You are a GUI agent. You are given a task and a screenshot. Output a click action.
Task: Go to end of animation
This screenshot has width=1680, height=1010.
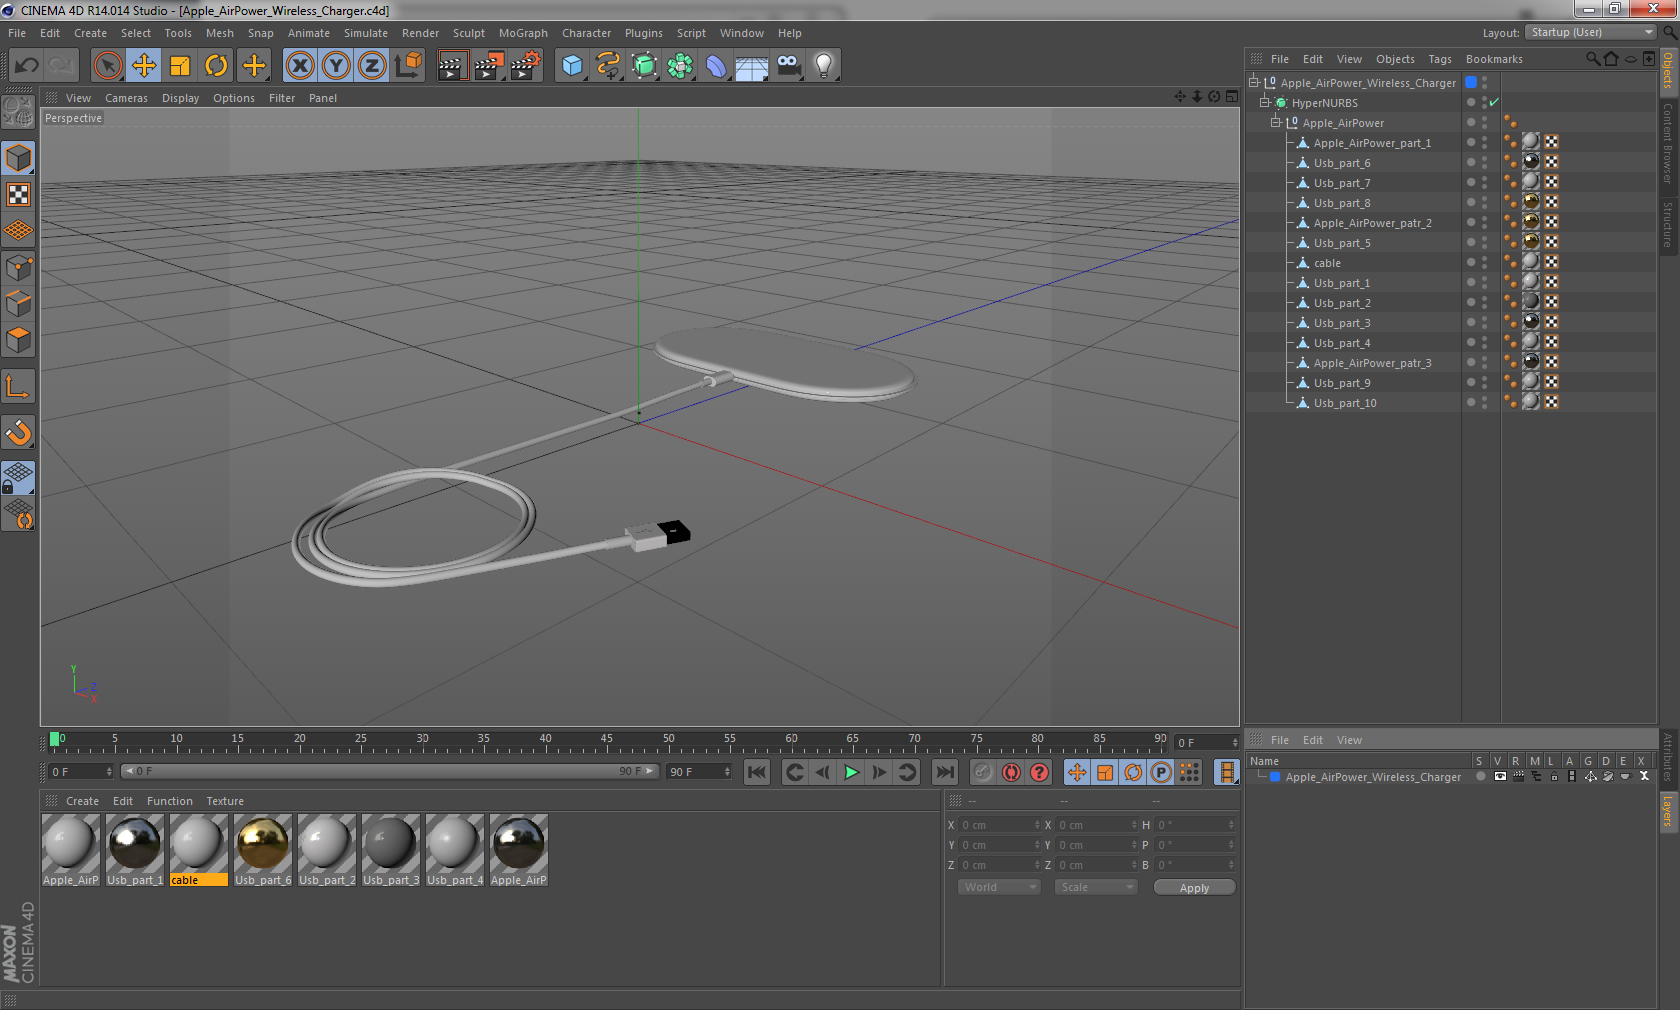click(x=944, y=771)
